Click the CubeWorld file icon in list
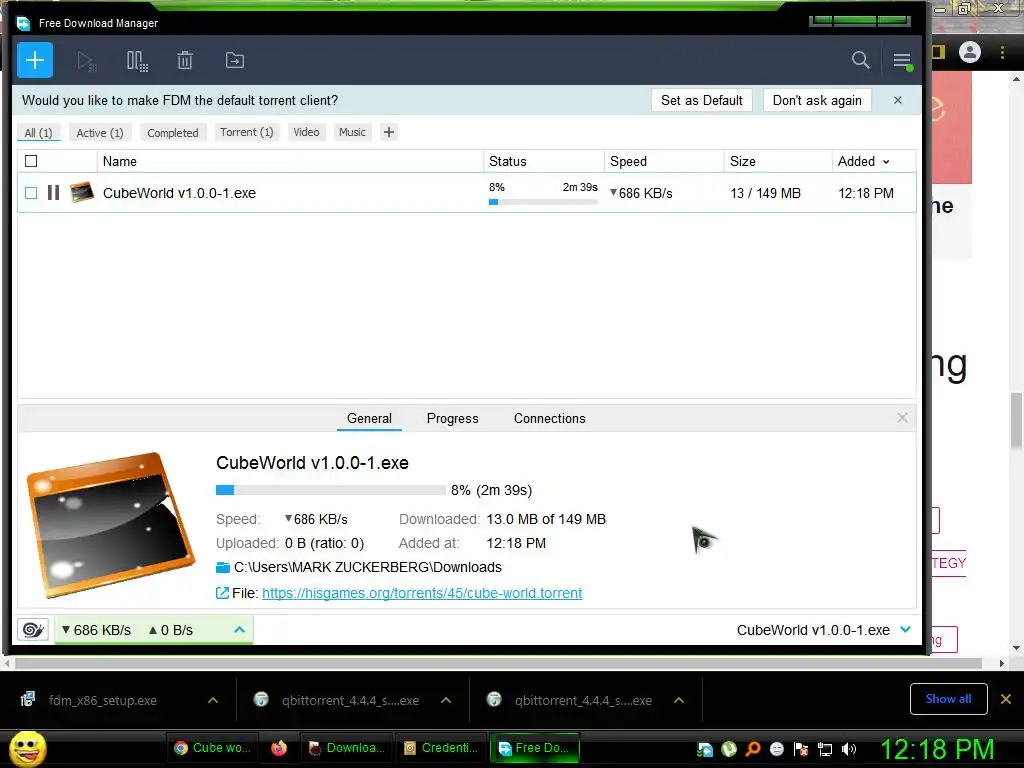 coord(82,193)
